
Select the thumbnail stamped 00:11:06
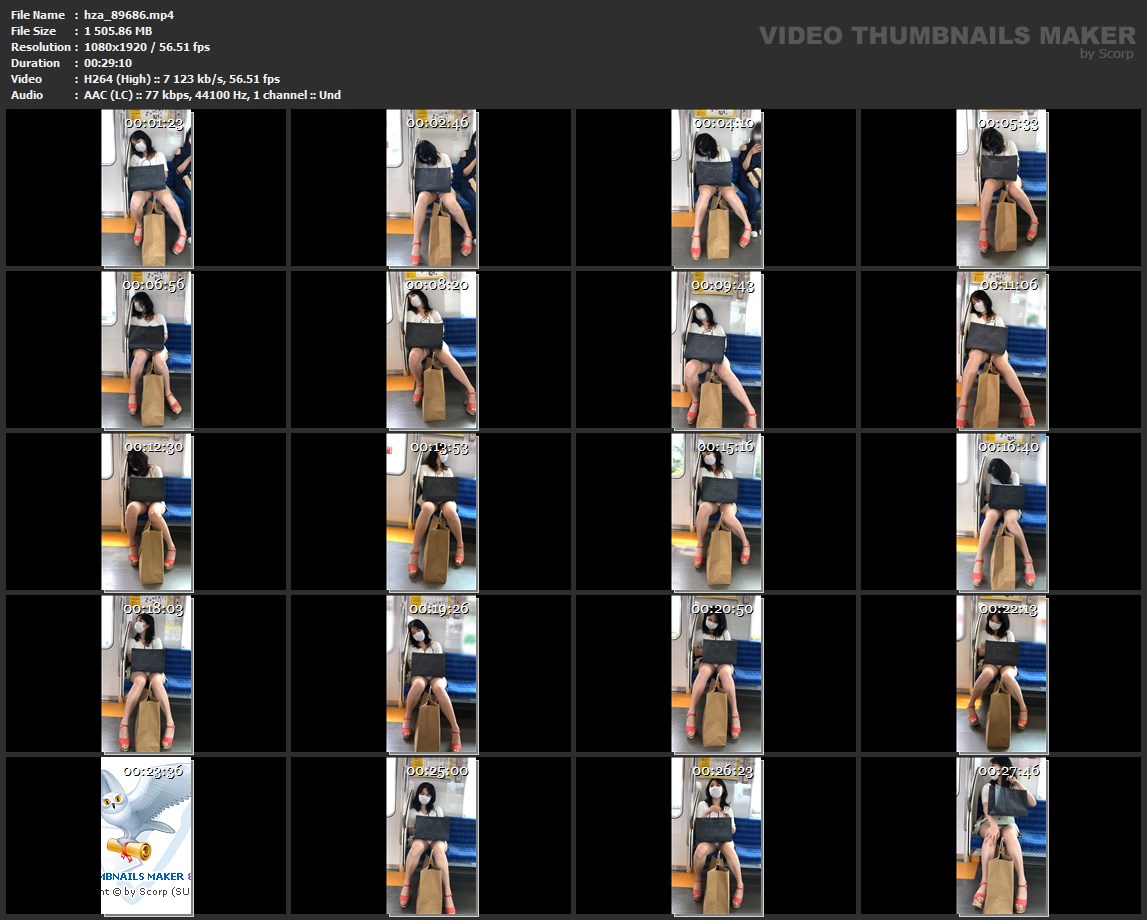coord(1001,350)
